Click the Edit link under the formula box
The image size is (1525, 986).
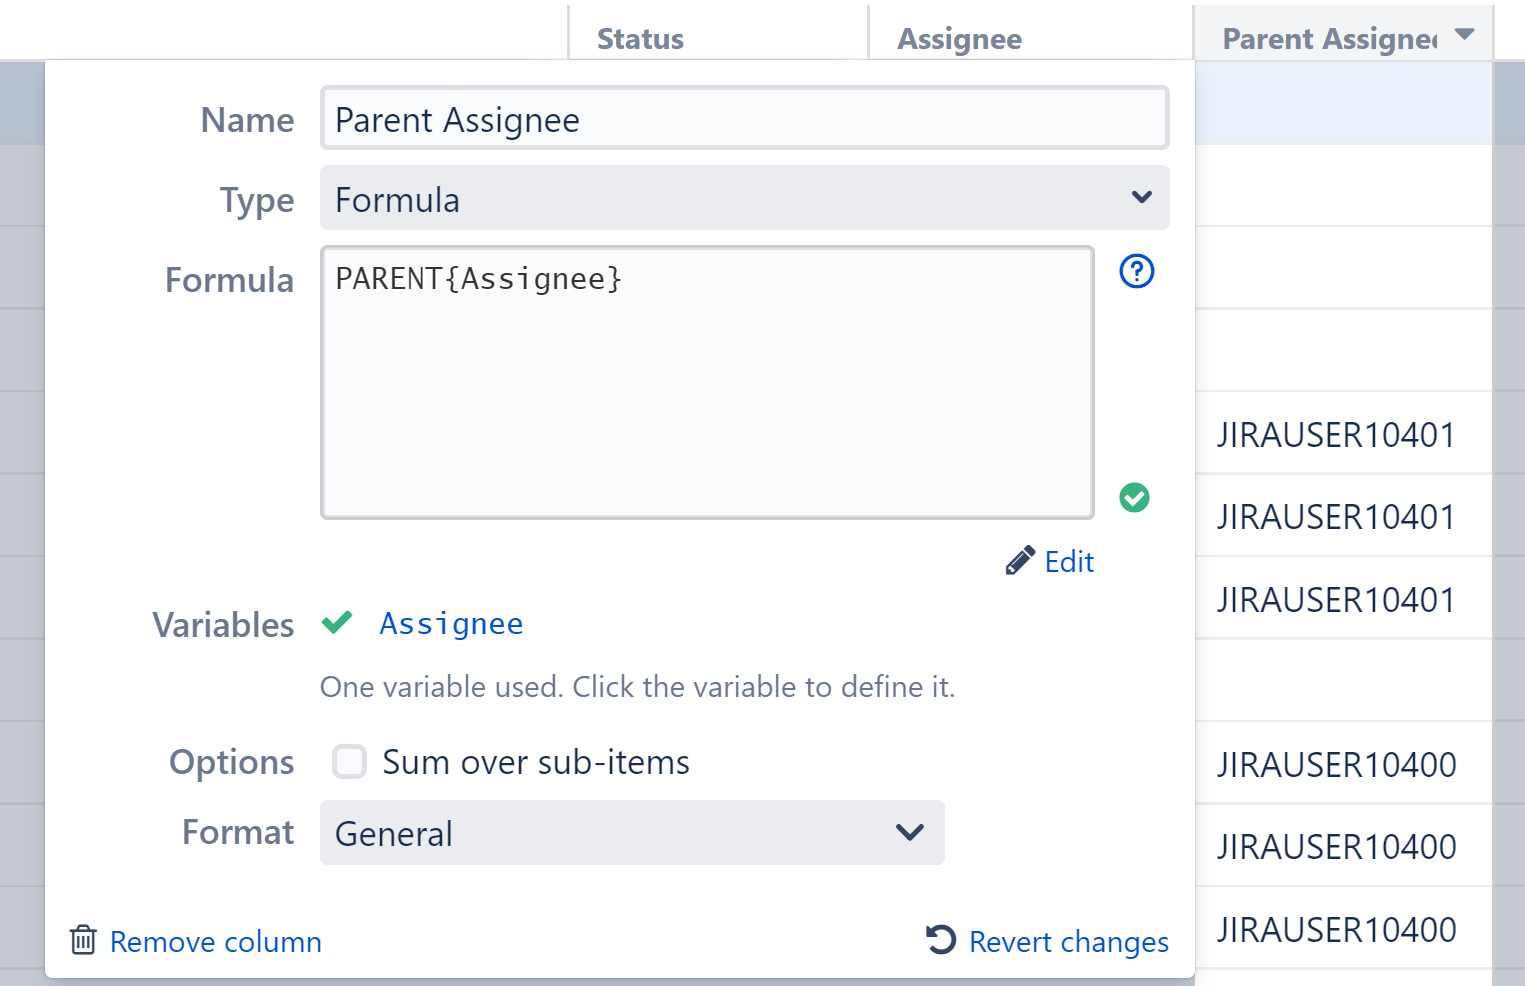[x=1069, y=561]
